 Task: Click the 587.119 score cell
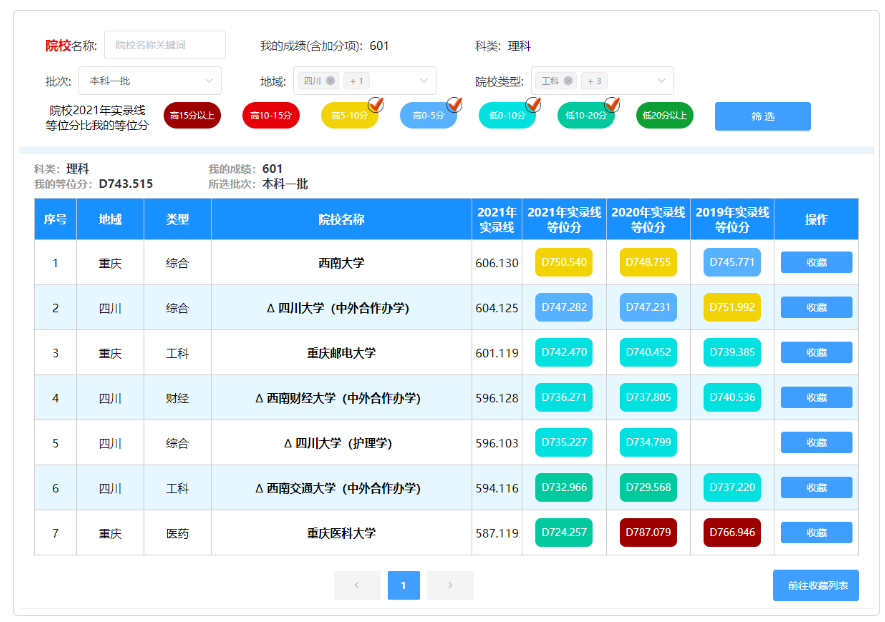(x=497, y=533)
